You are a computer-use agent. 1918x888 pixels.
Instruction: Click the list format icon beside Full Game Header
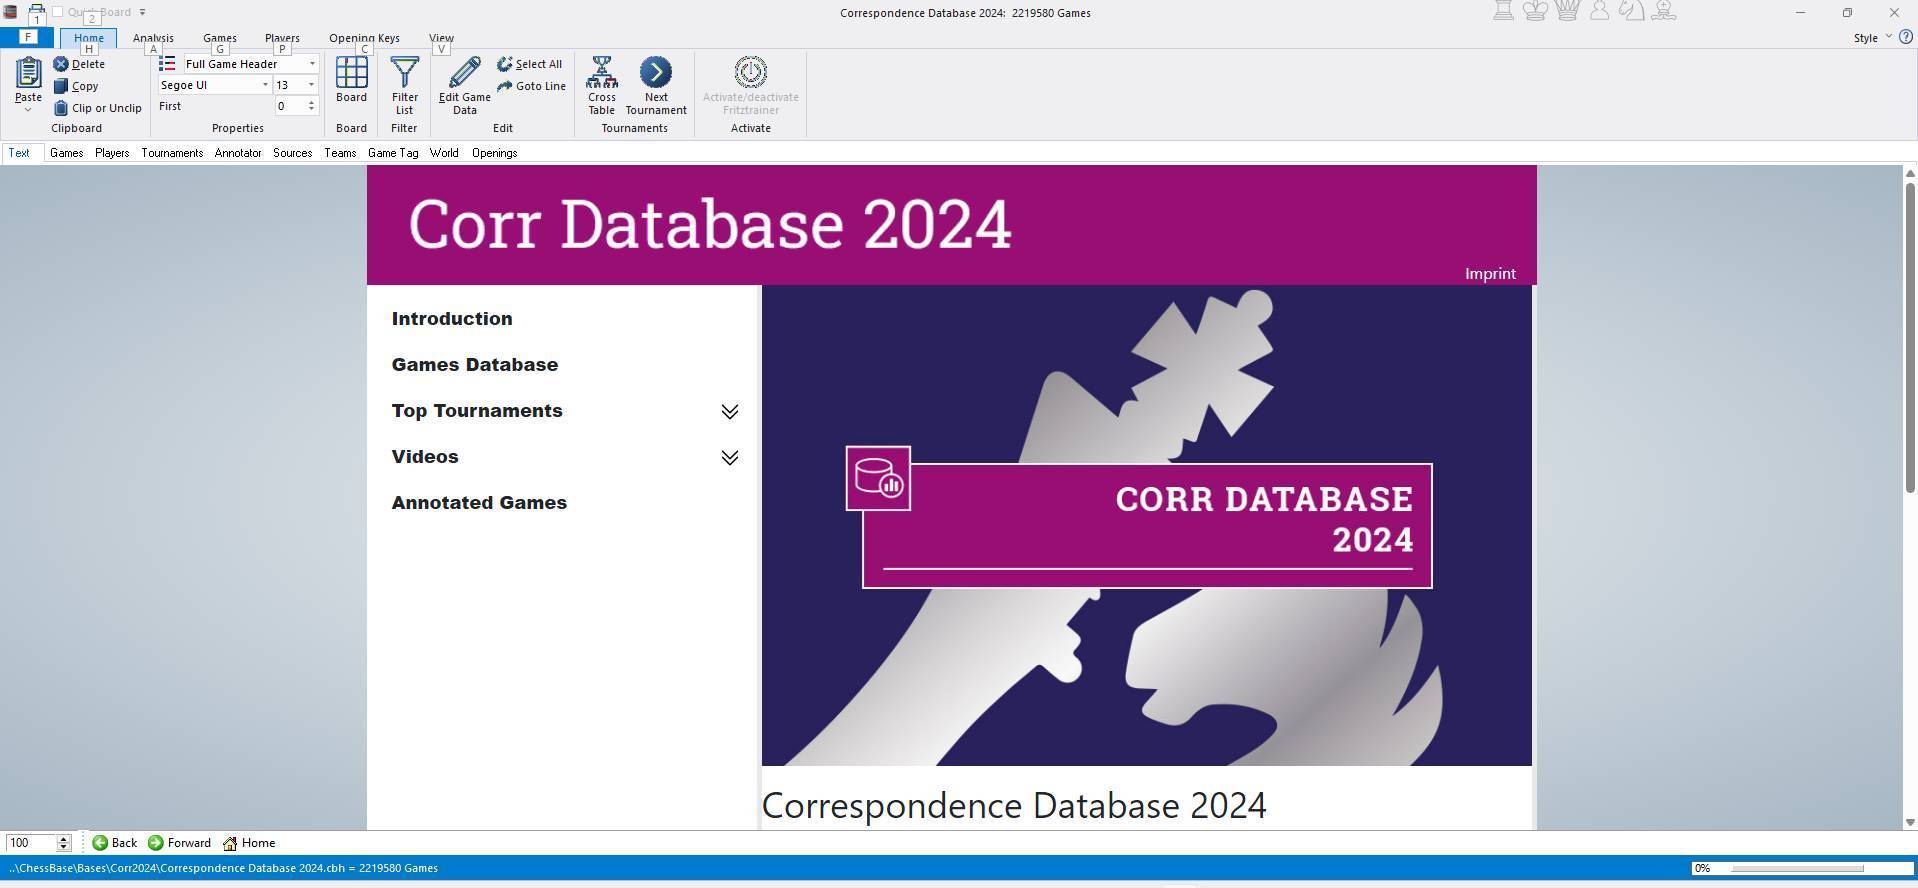[x=167, y=64]
